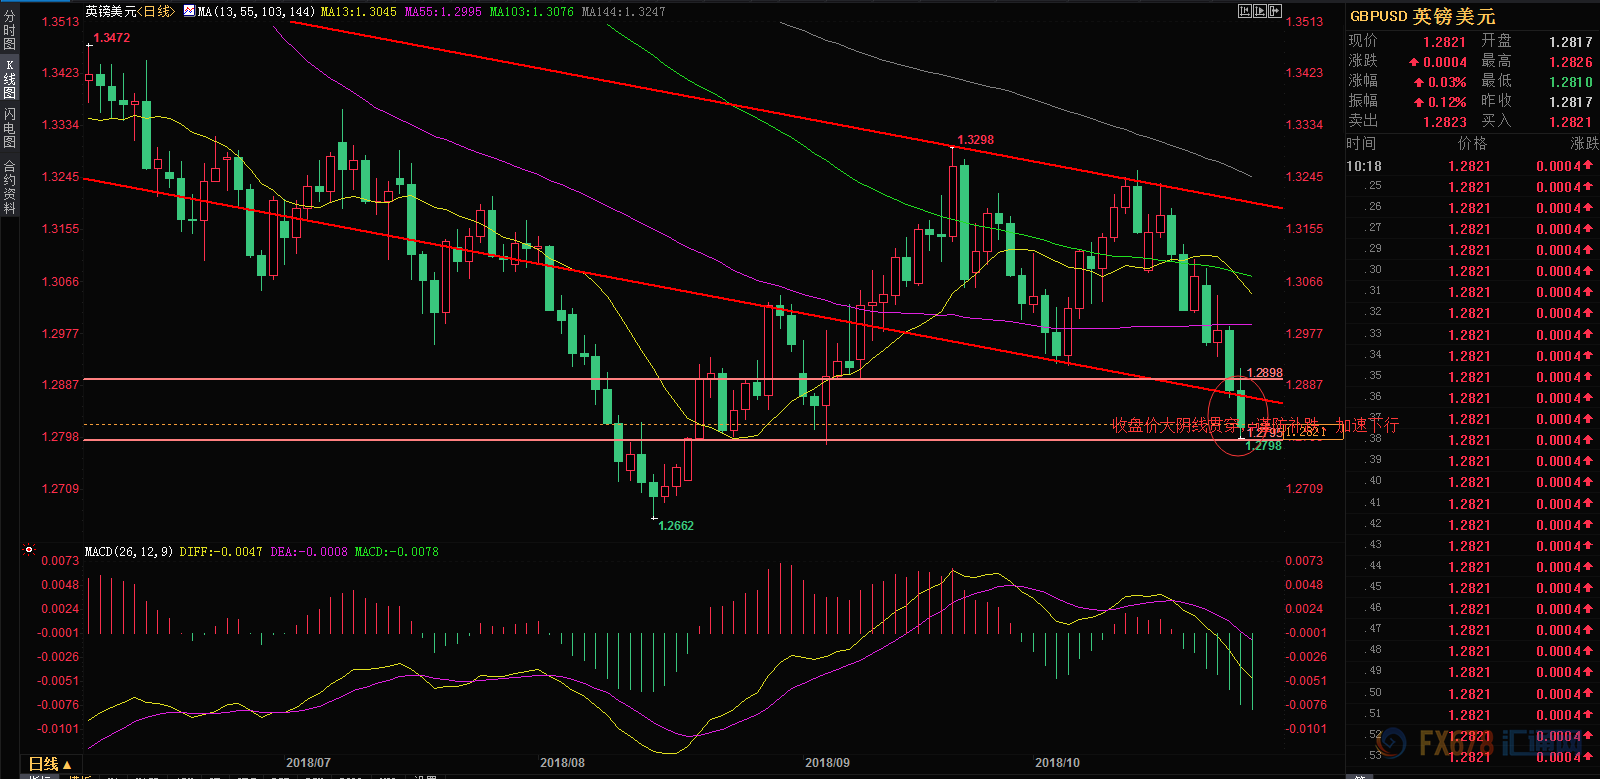Click the MACD(26,12,9) indicator label

point(128,551)
